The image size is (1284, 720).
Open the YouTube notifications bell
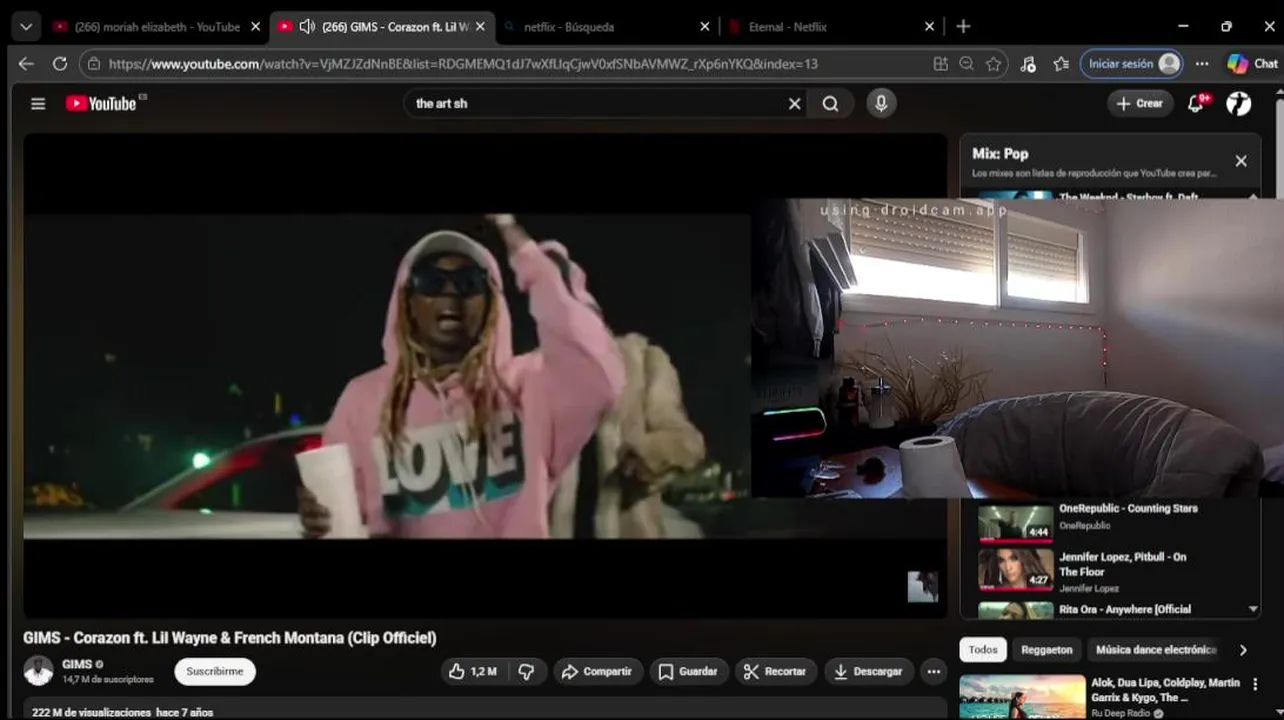tap(1197, 103)
